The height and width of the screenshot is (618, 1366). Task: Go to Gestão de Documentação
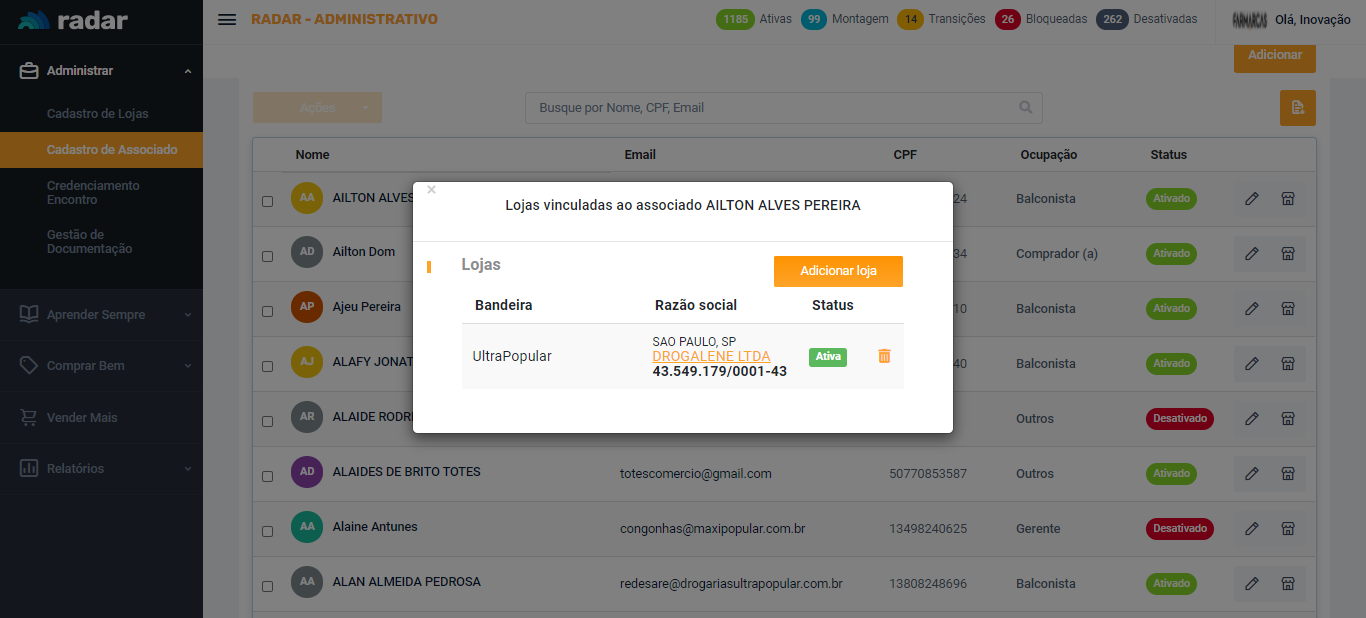[89, 242]
